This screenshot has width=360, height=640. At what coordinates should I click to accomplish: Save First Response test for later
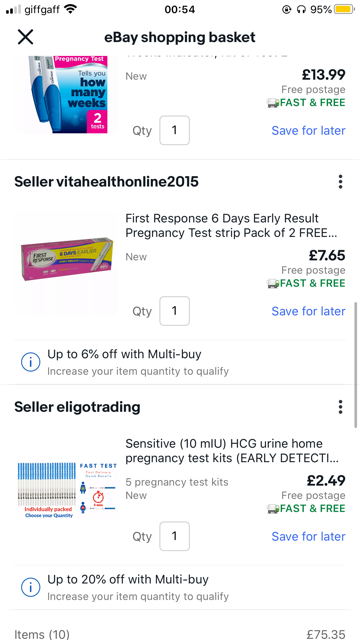point(308,311)
